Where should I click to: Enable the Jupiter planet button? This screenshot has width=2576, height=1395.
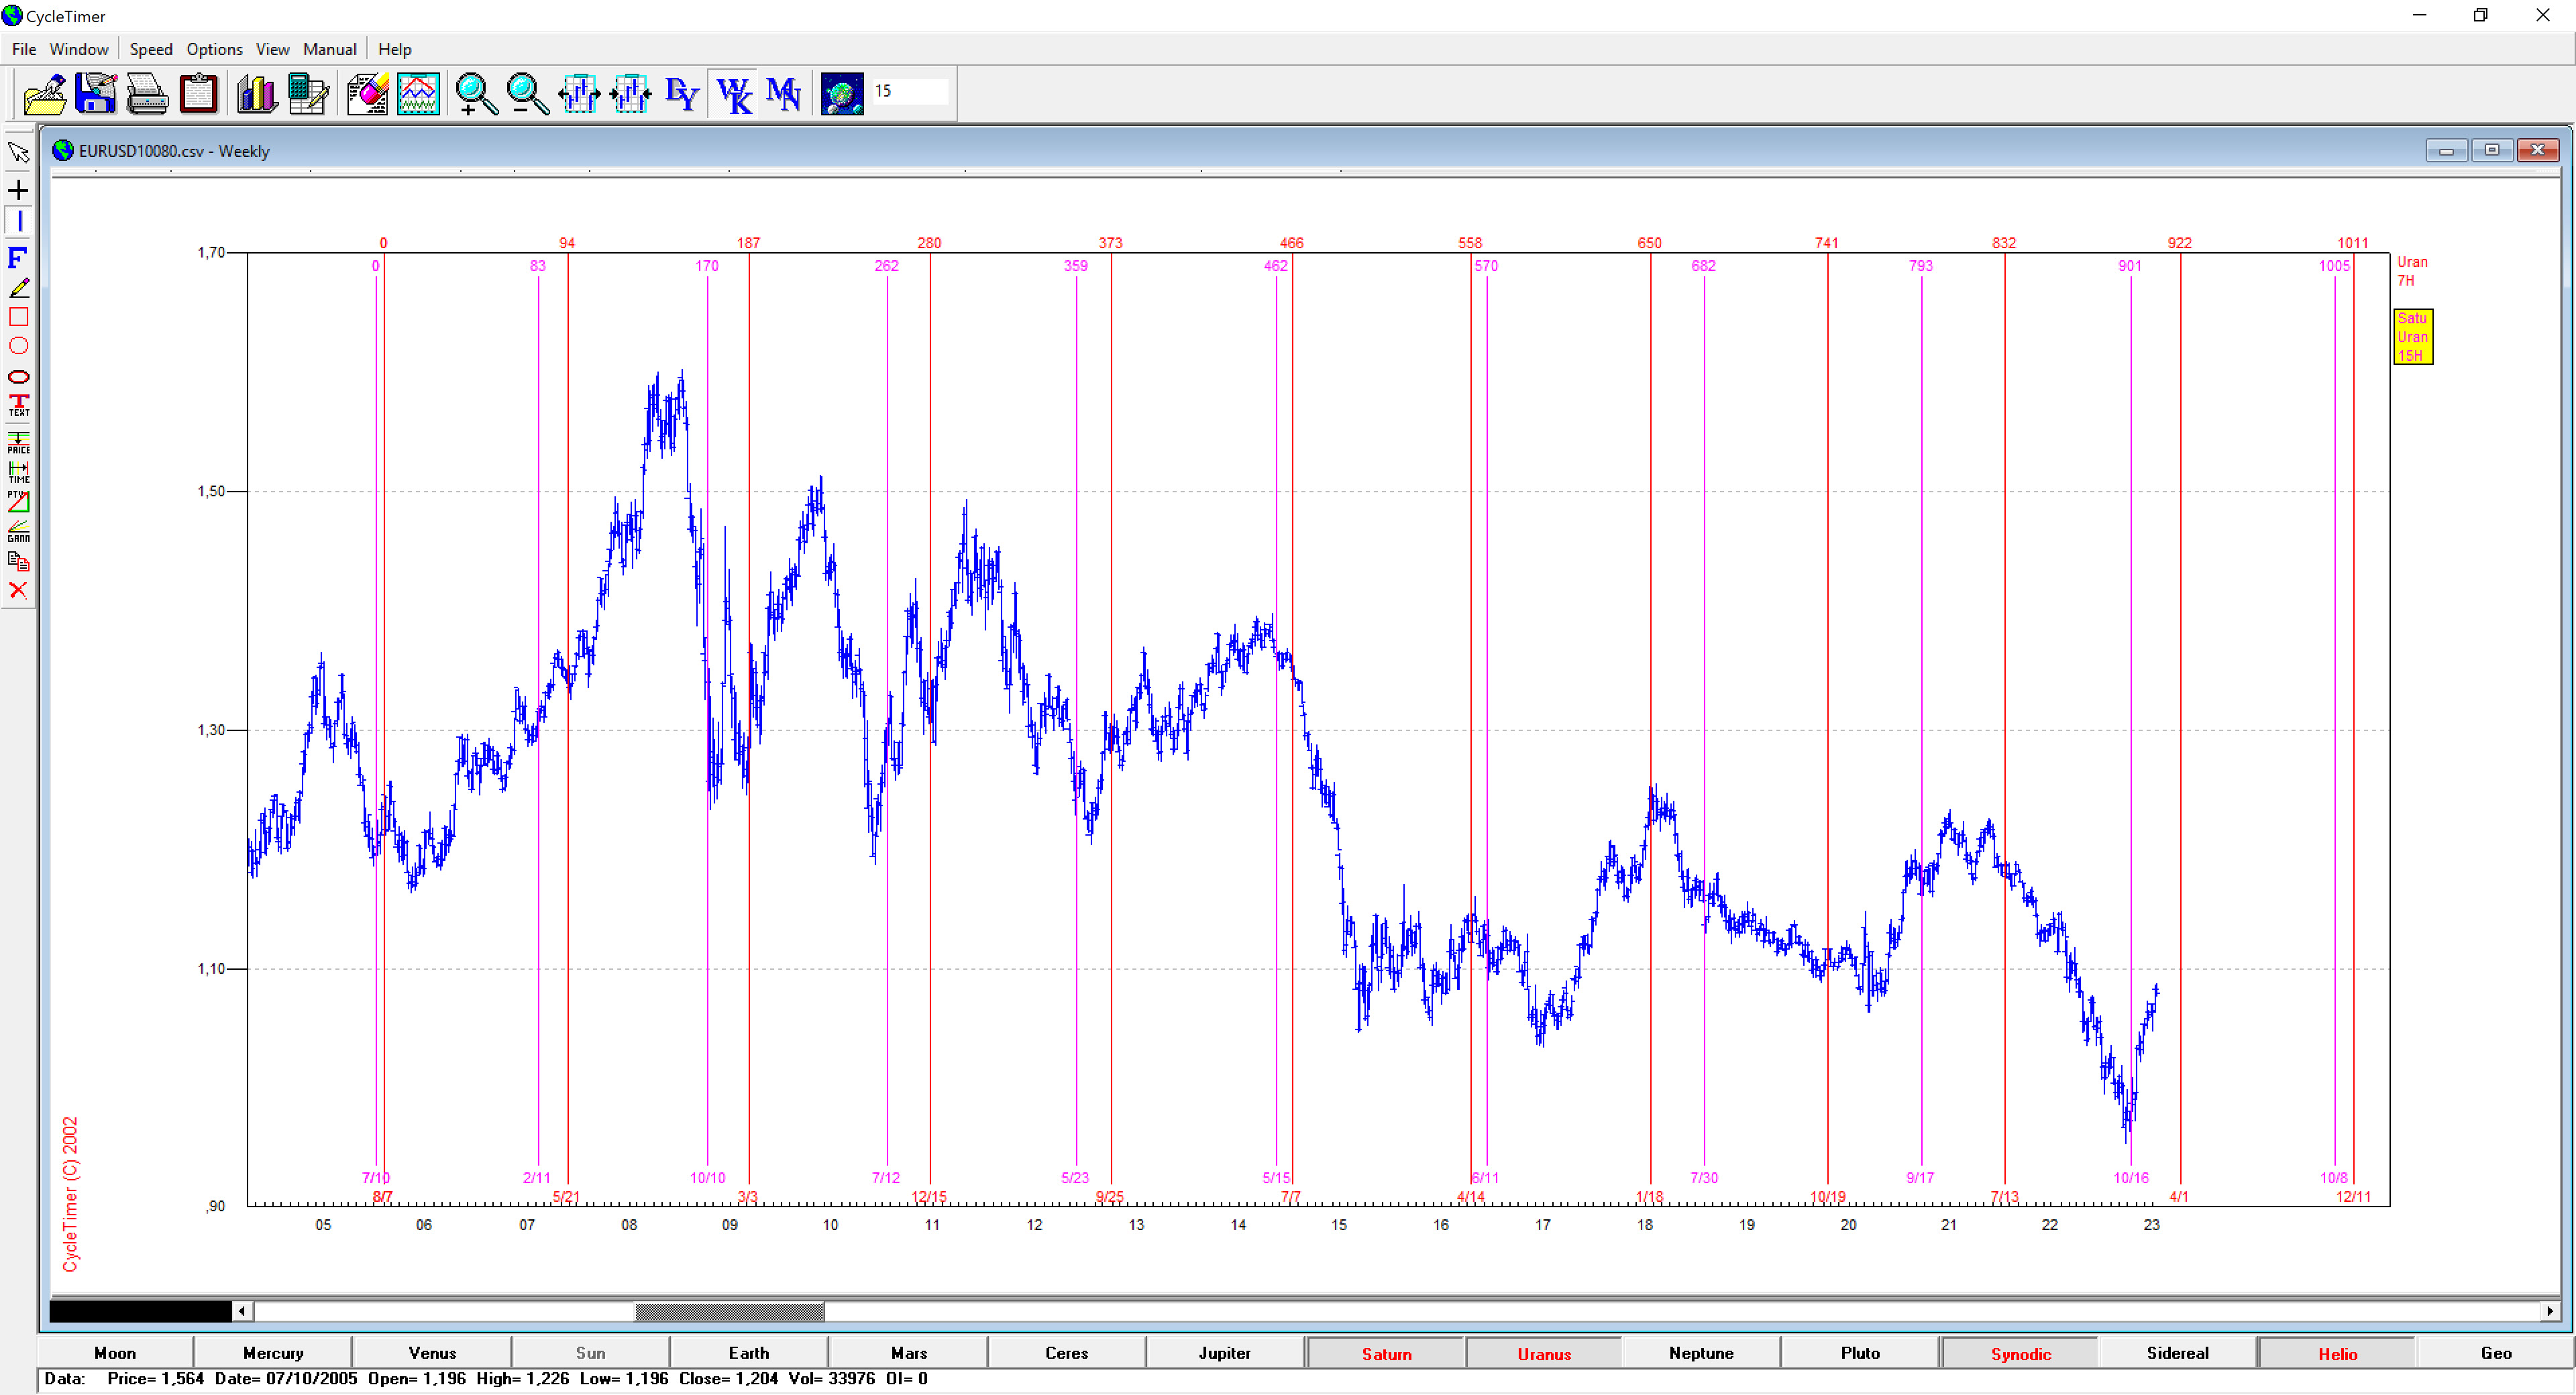click(x=1224, y=1353)
